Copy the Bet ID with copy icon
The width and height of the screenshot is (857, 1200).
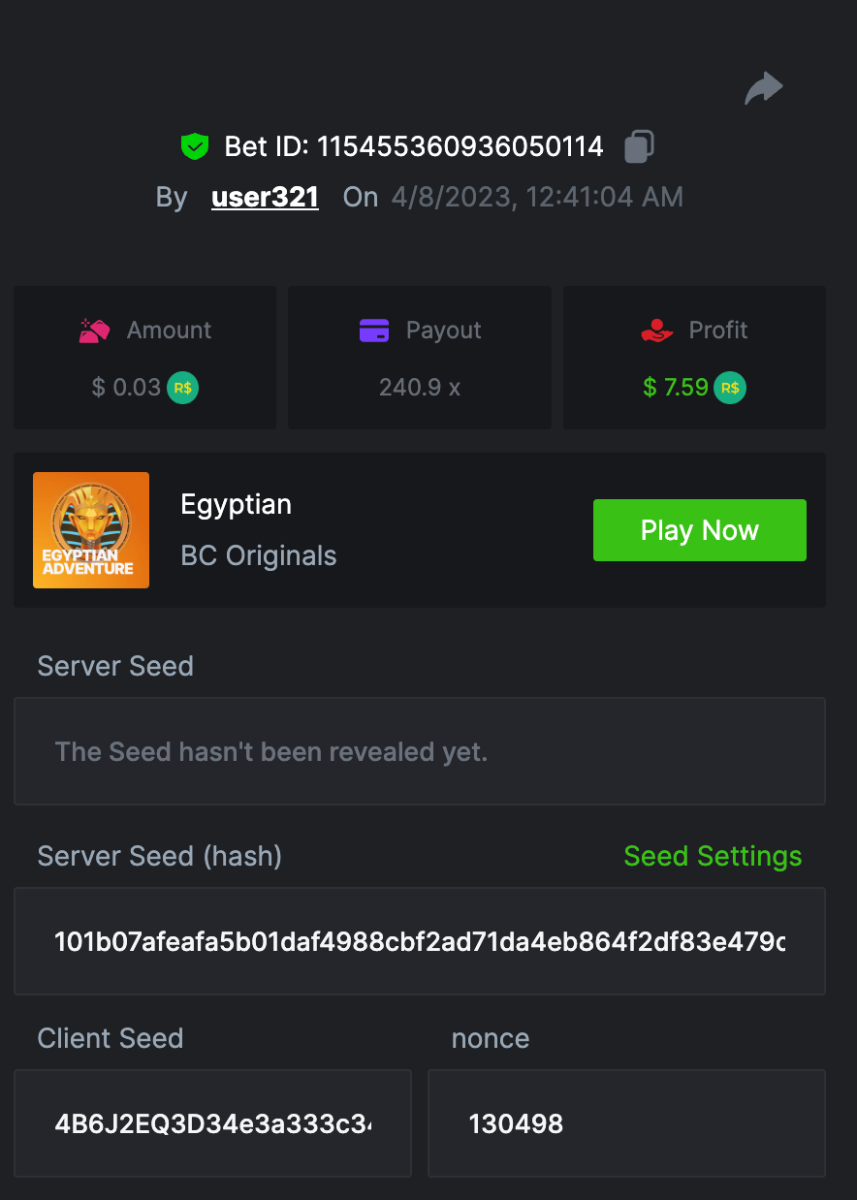point(639,147)
